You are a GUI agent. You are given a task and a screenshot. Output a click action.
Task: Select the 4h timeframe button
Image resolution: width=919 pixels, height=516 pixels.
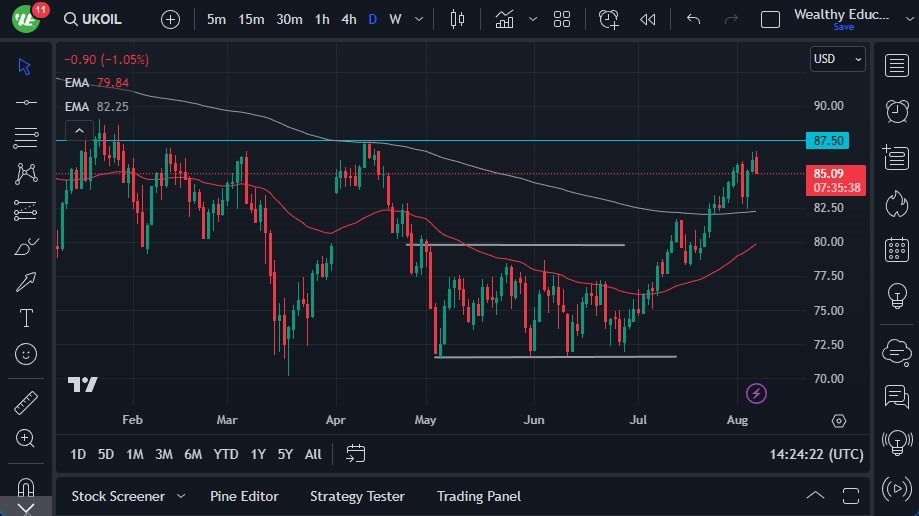tap(348, 19)
